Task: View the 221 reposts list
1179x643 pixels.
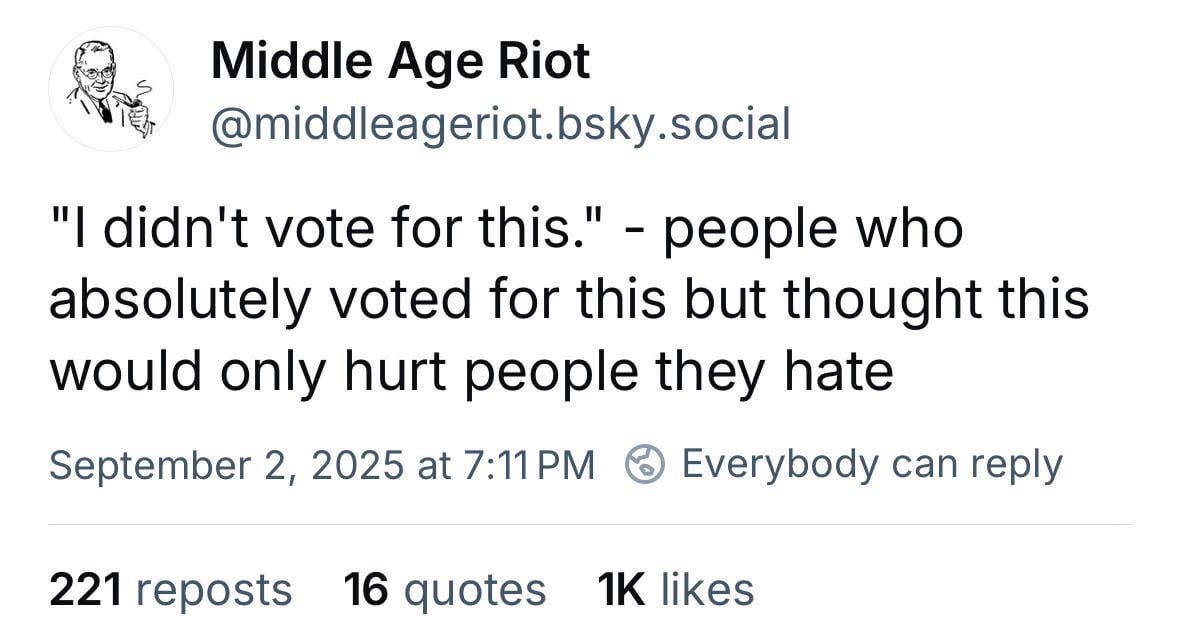Action: point(171,589)
